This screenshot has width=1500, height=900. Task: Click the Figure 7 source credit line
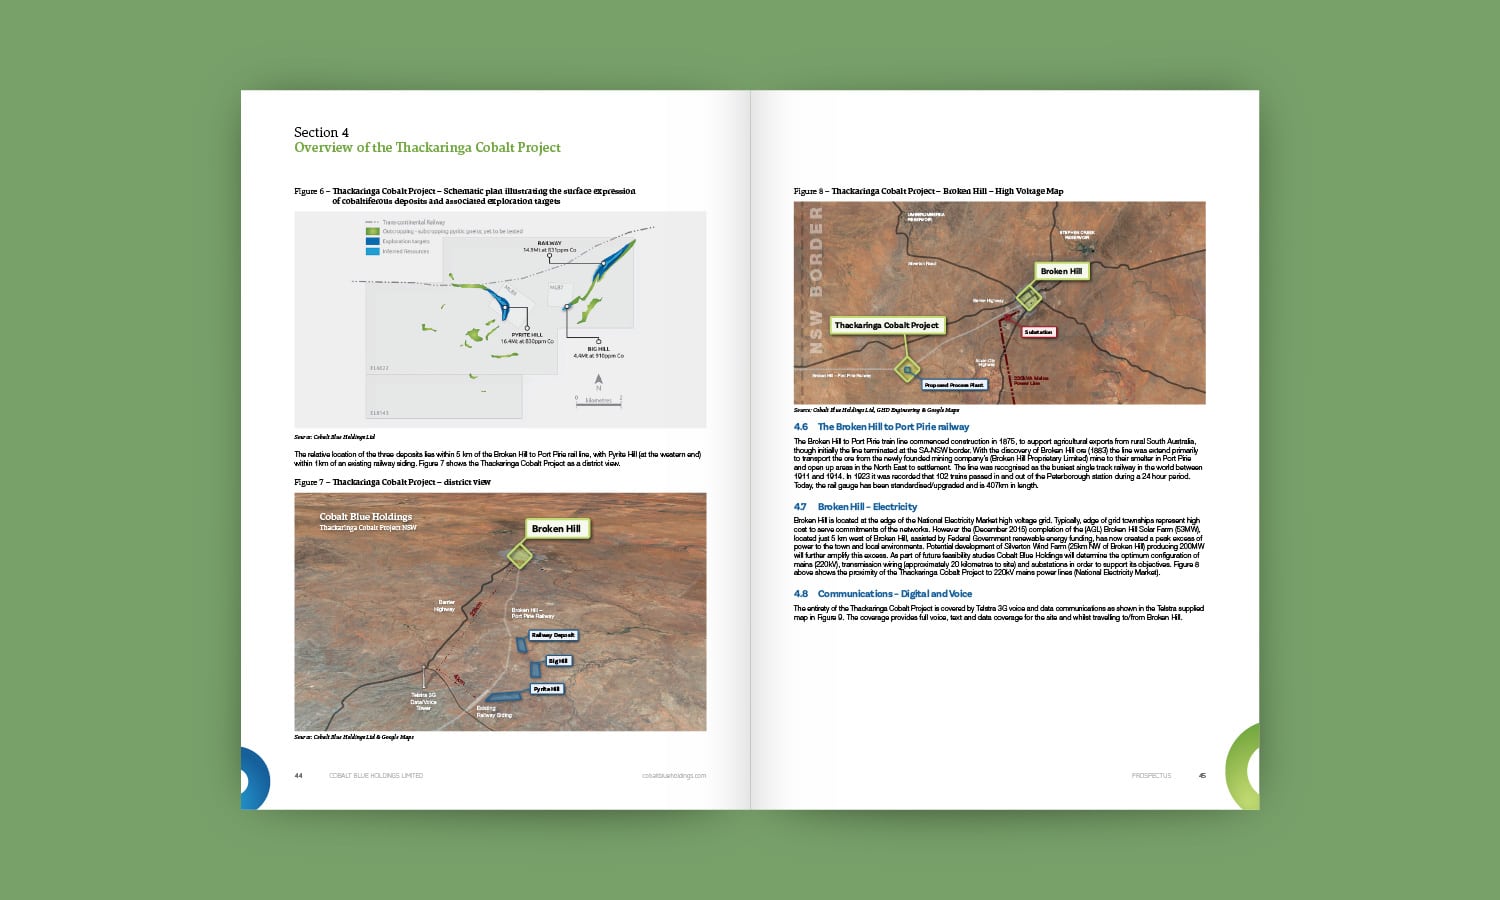click(x=354, y=737)
